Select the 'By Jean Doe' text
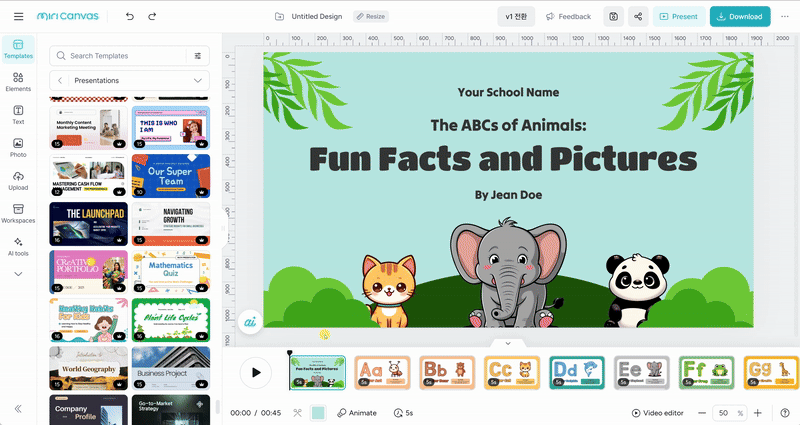800x425 pixels. 508,195
